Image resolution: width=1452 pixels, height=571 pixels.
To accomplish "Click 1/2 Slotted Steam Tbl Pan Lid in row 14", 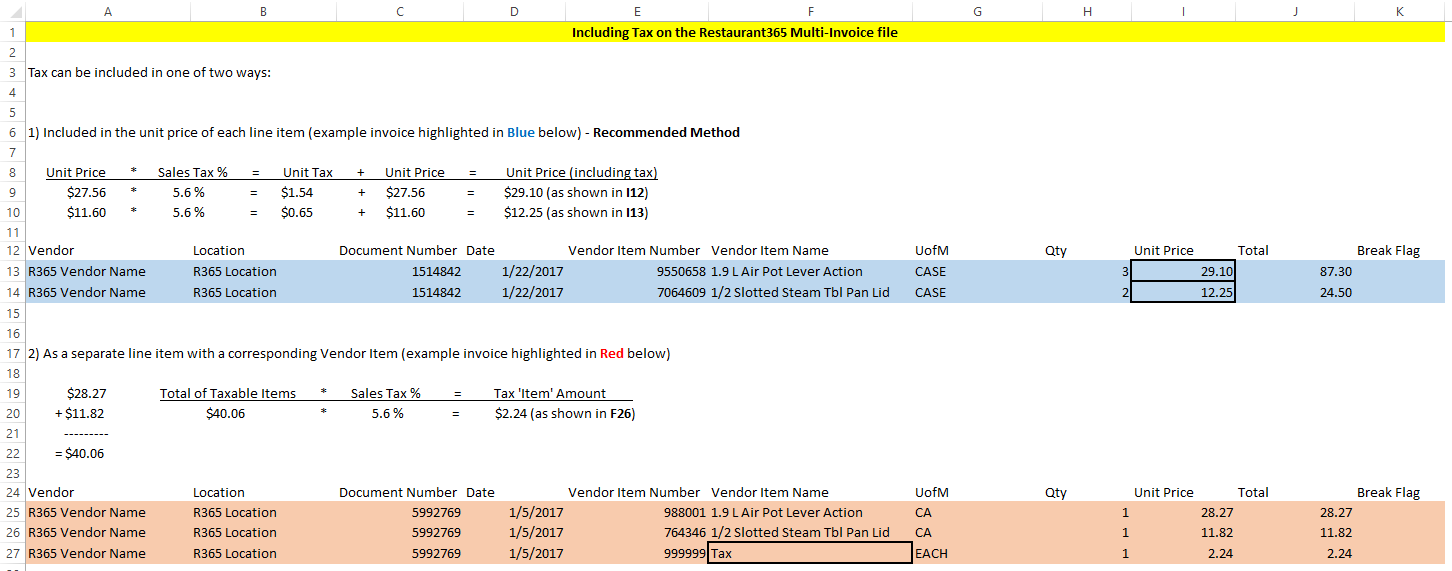I will point(801,292).
